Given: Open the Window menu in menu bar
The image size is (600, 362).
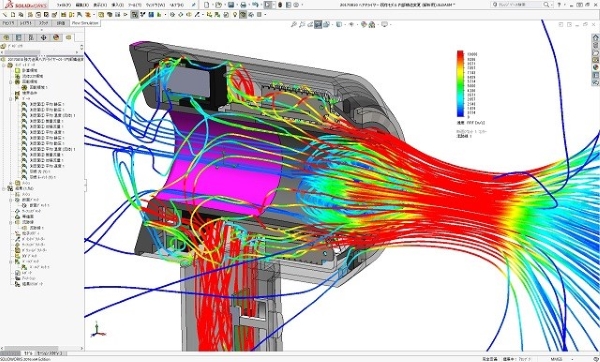Looking at the screenshot, I should tap(155, 5).
